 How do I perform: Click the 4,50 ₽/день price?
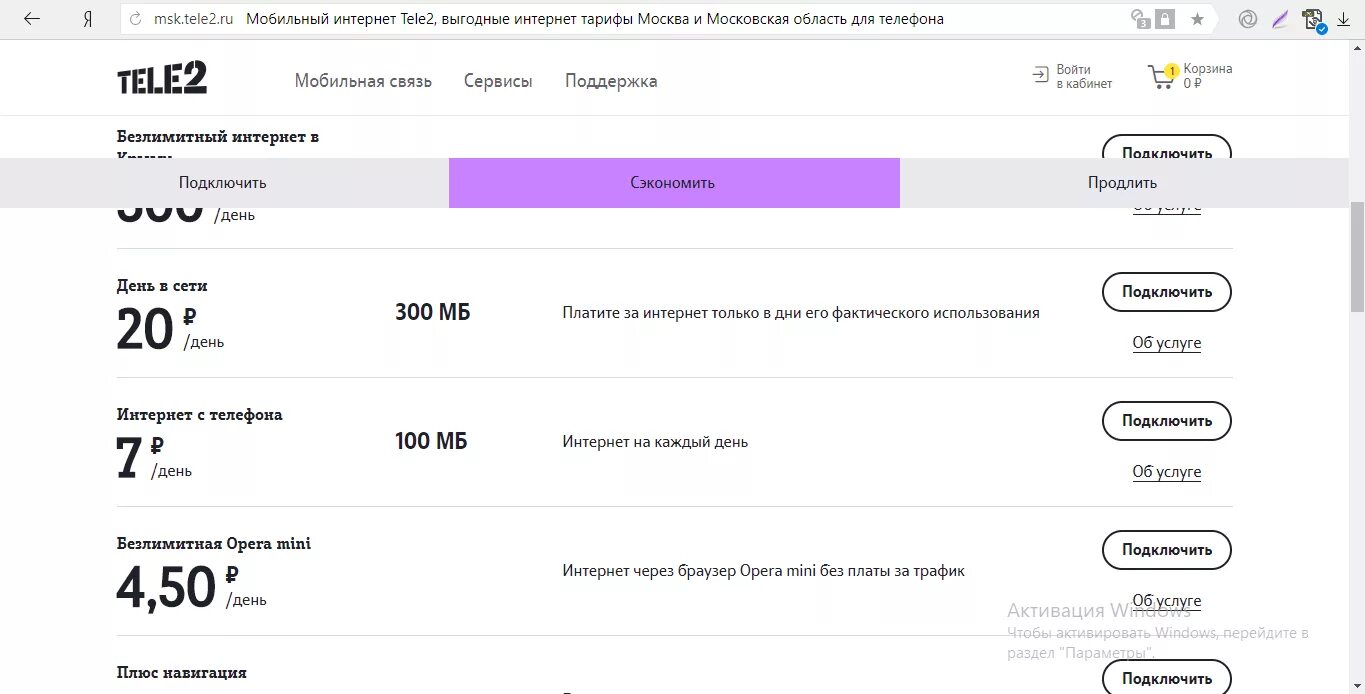pyautogui.click(x=192, y=587)
